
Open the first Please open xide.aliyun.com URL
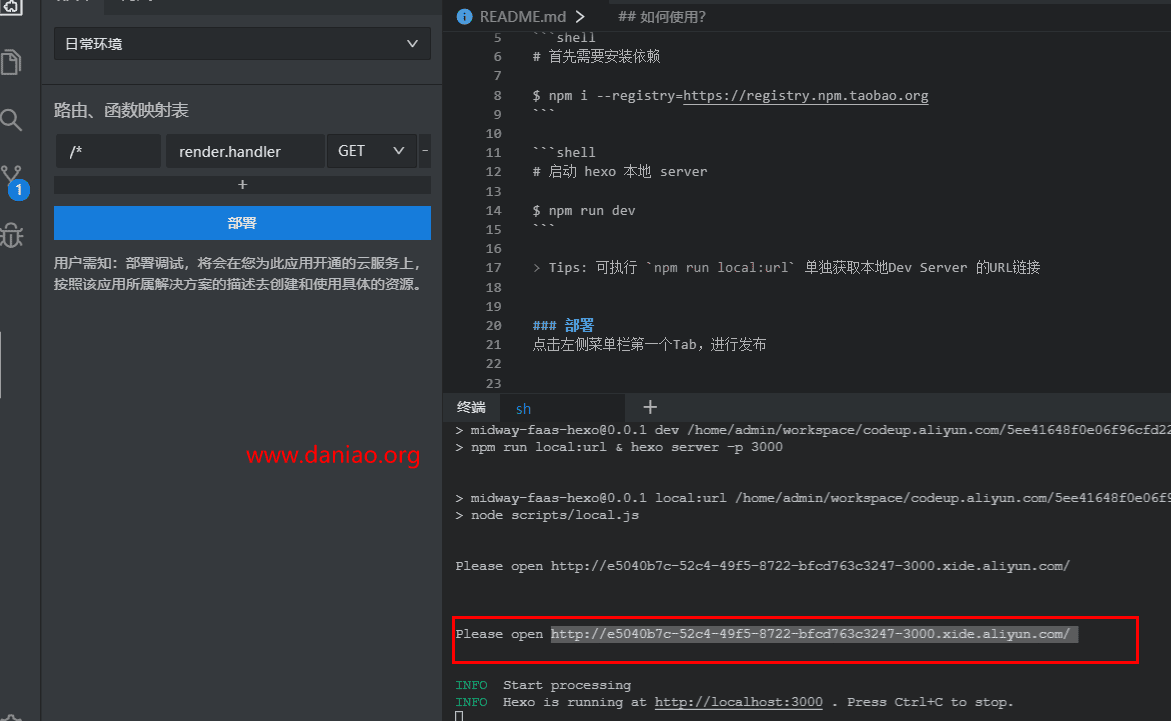[x=810, y=566]
